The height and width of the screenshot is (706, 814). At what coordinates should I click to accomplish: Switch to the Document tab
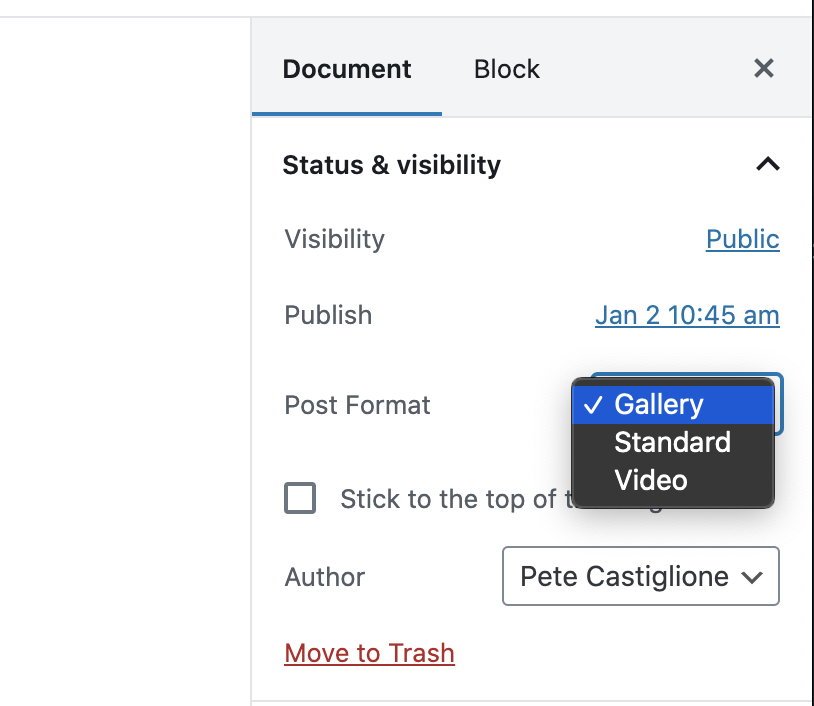pos(347,69)
